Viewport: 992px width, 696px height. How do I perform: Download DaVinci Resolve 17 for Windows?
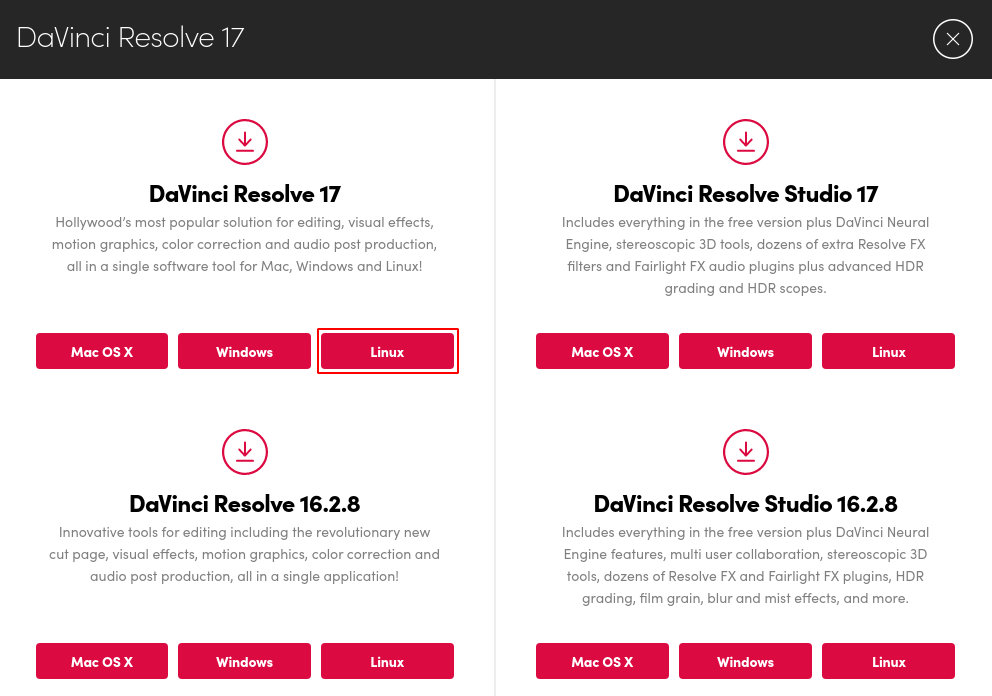tap(244, 351)
